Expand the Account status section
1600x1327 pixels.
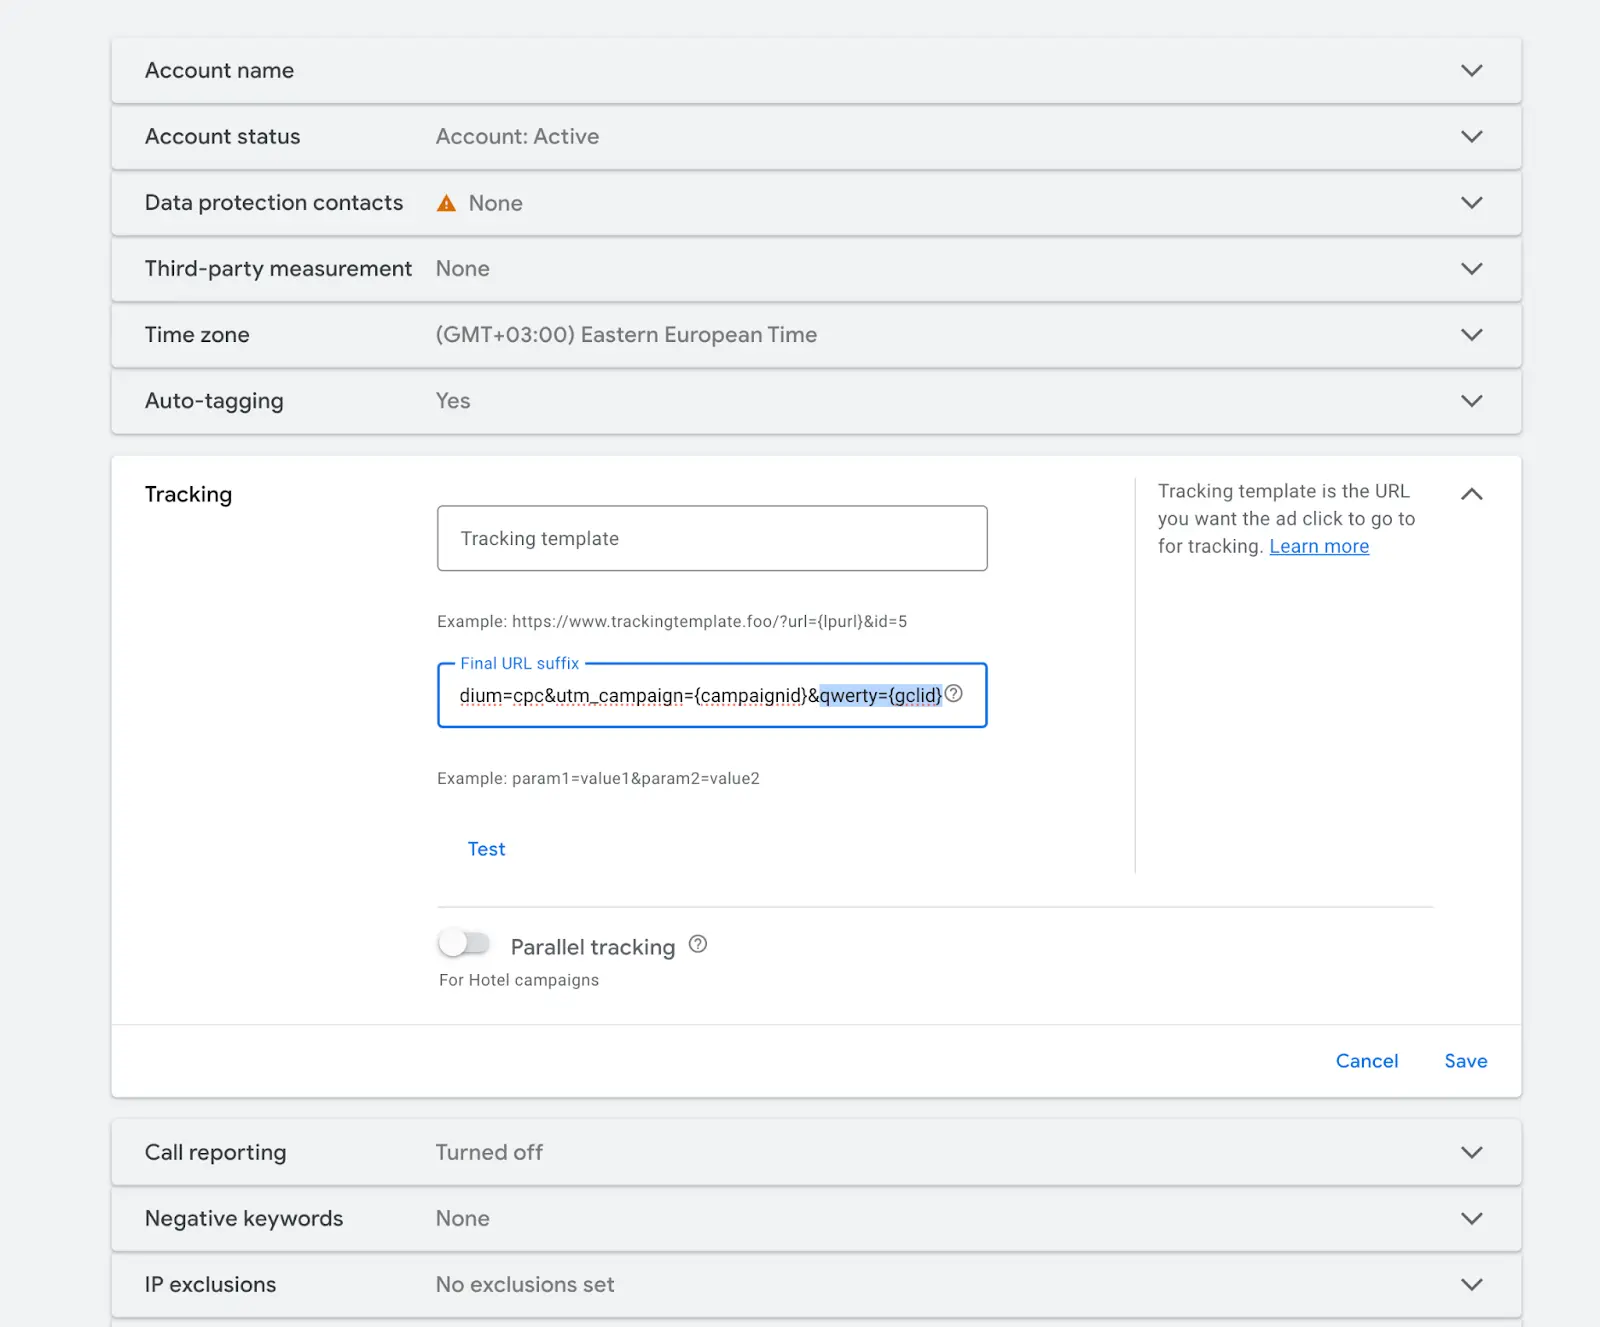tap(1471, 137)
